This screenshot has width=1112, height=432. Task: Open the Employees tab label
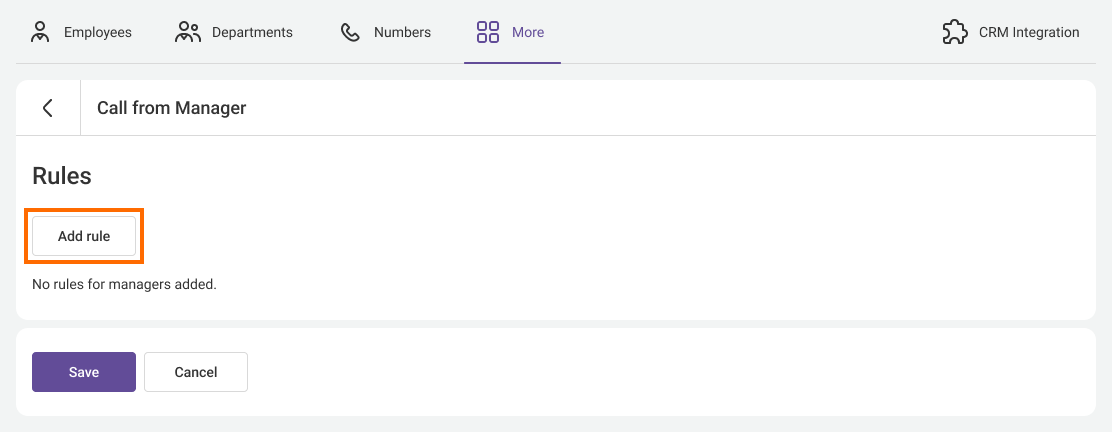tap(98, 32)
